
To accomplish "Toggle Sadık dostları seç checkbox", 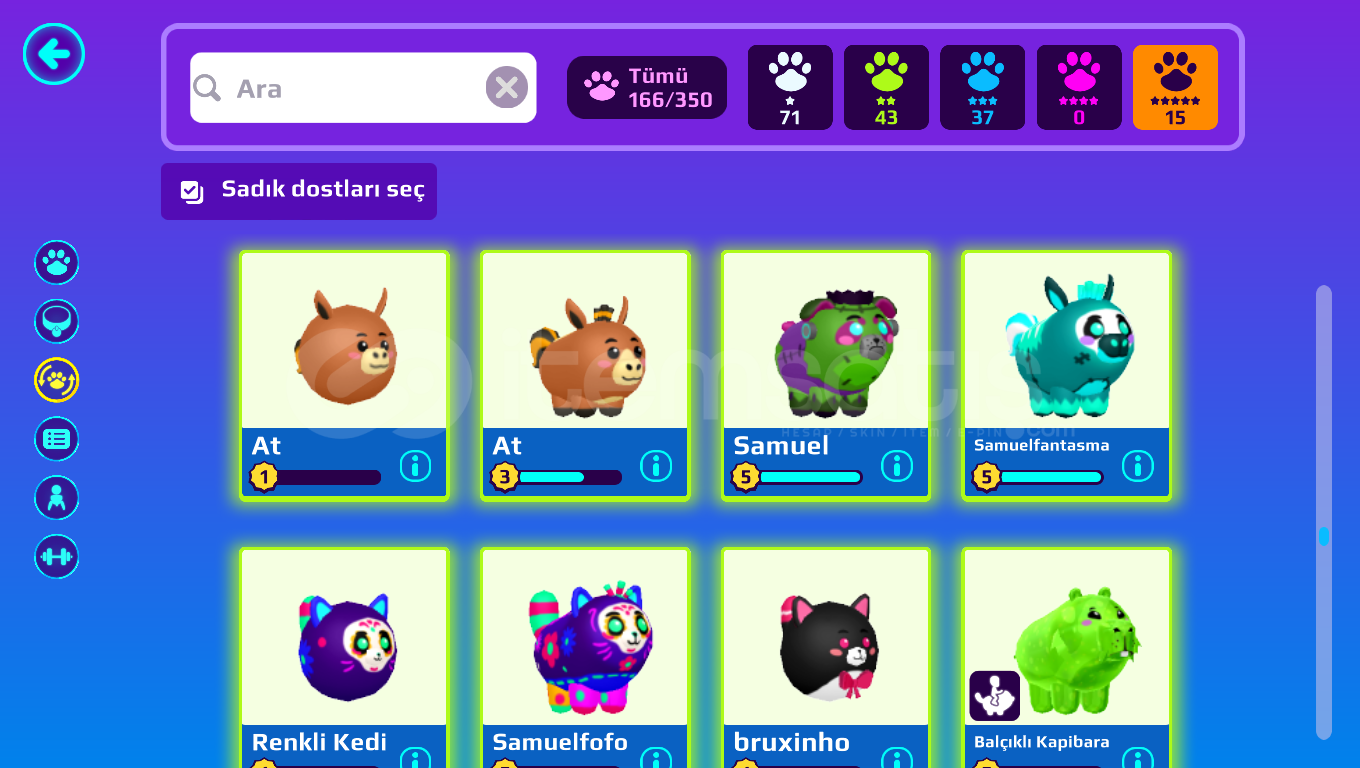I will click(x=299, y=191).
